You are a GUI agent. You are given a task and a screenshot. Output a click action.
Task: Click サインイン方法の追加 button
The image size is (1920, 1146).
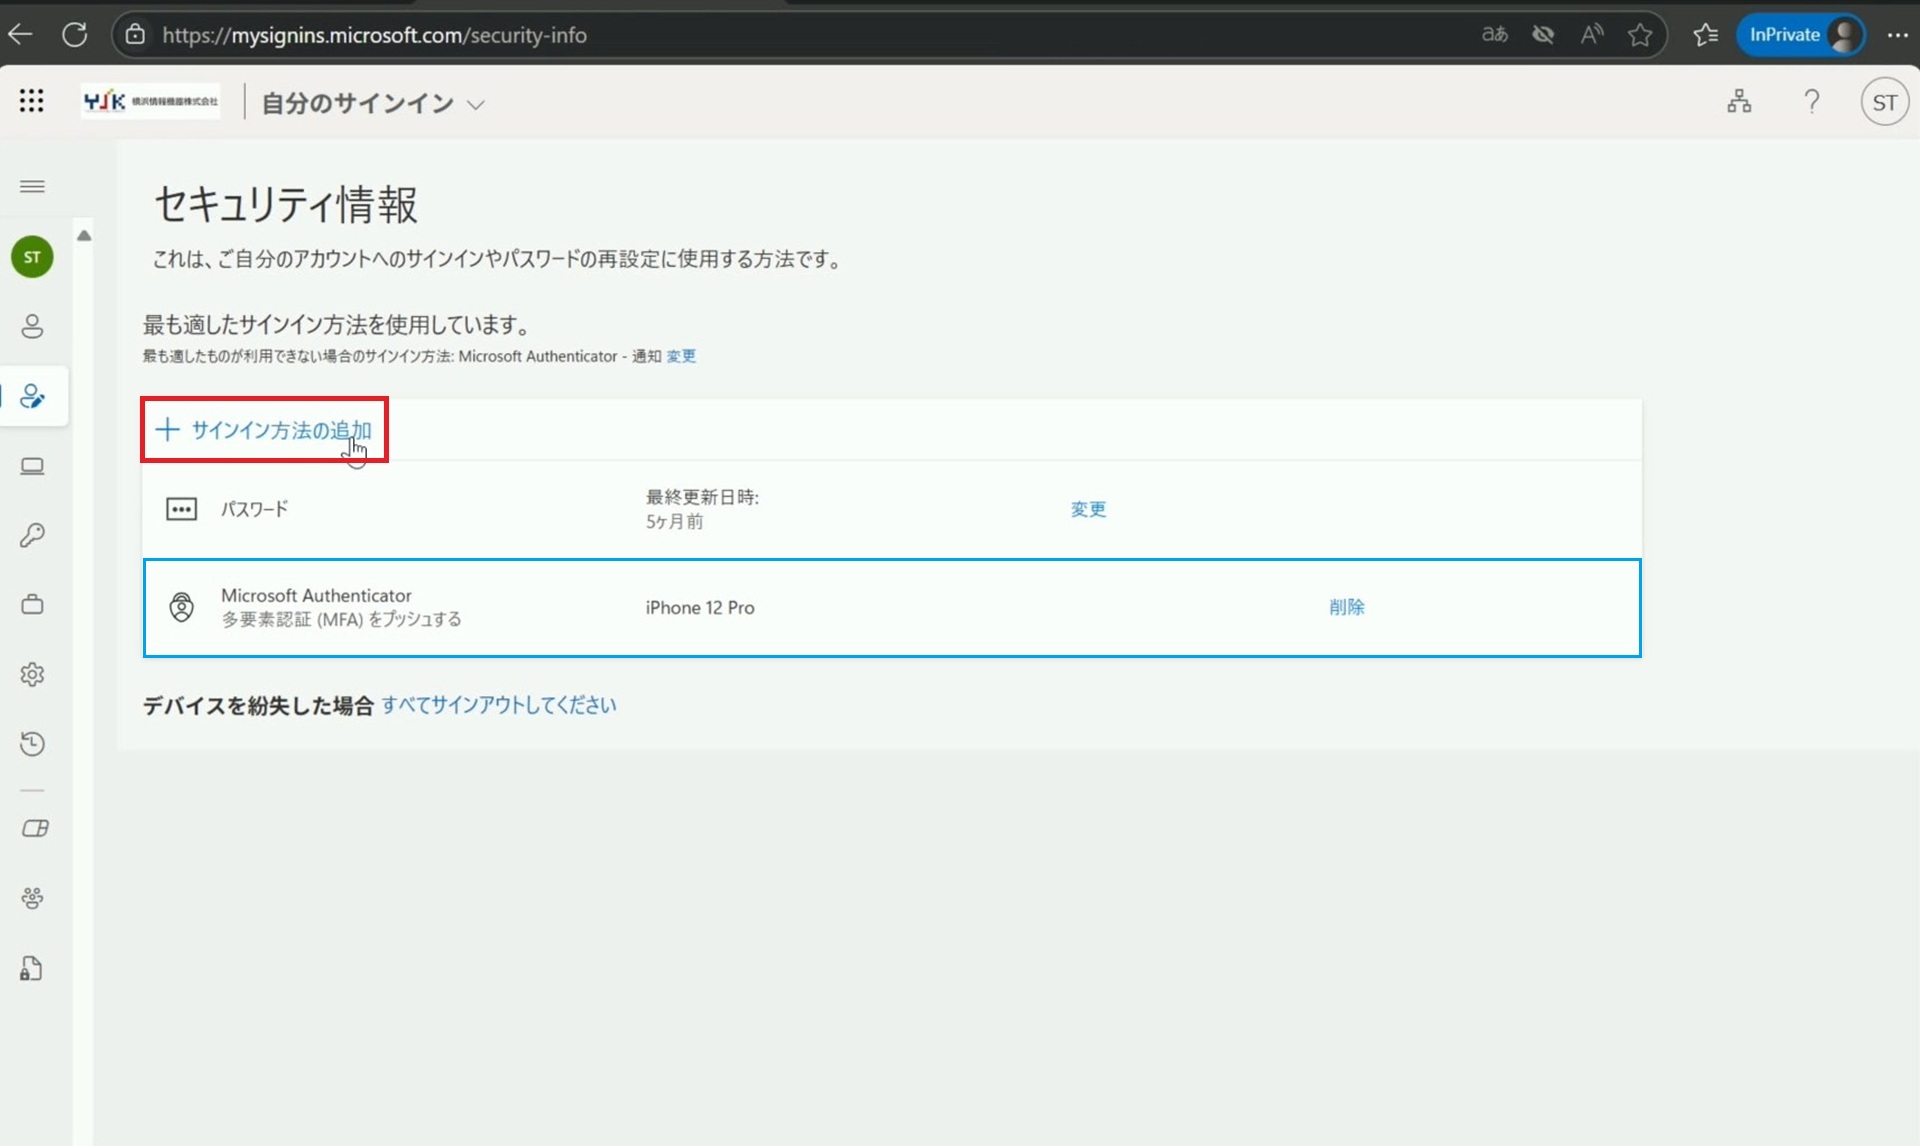click(x=265, y=430)
